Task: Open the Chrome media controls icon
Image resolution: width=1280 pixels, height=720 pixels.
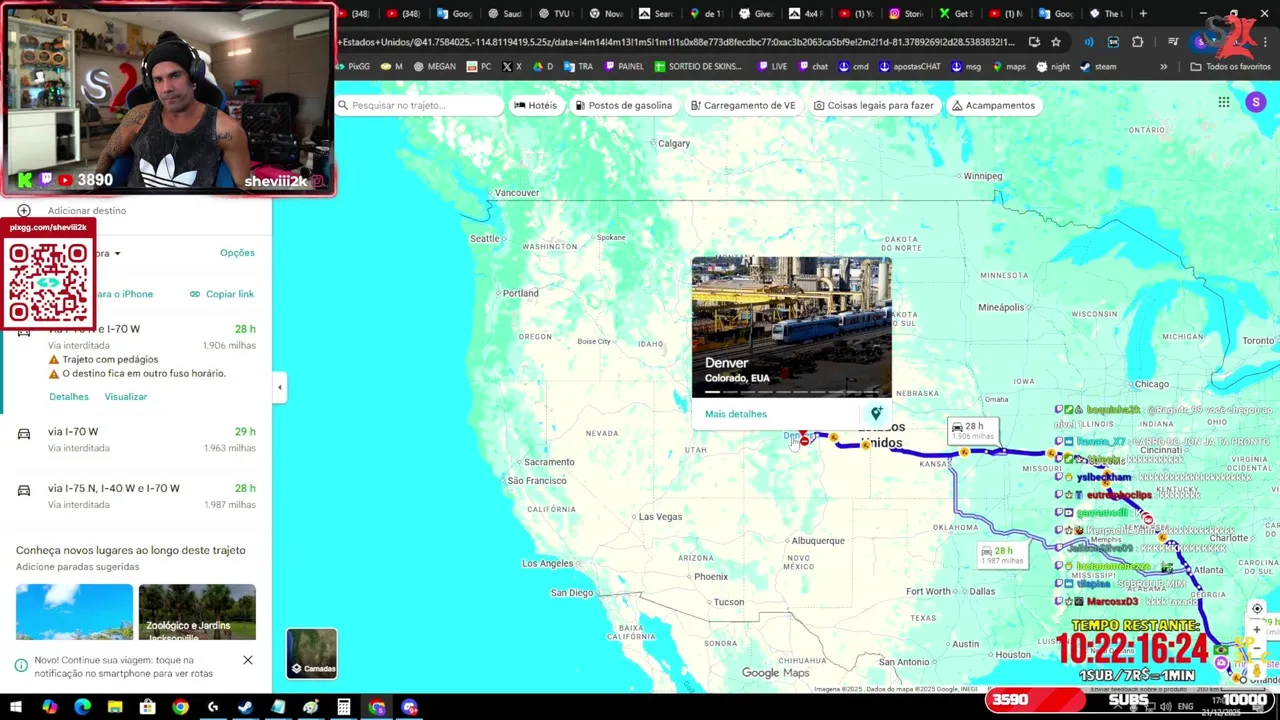Action: [1173, 42]
